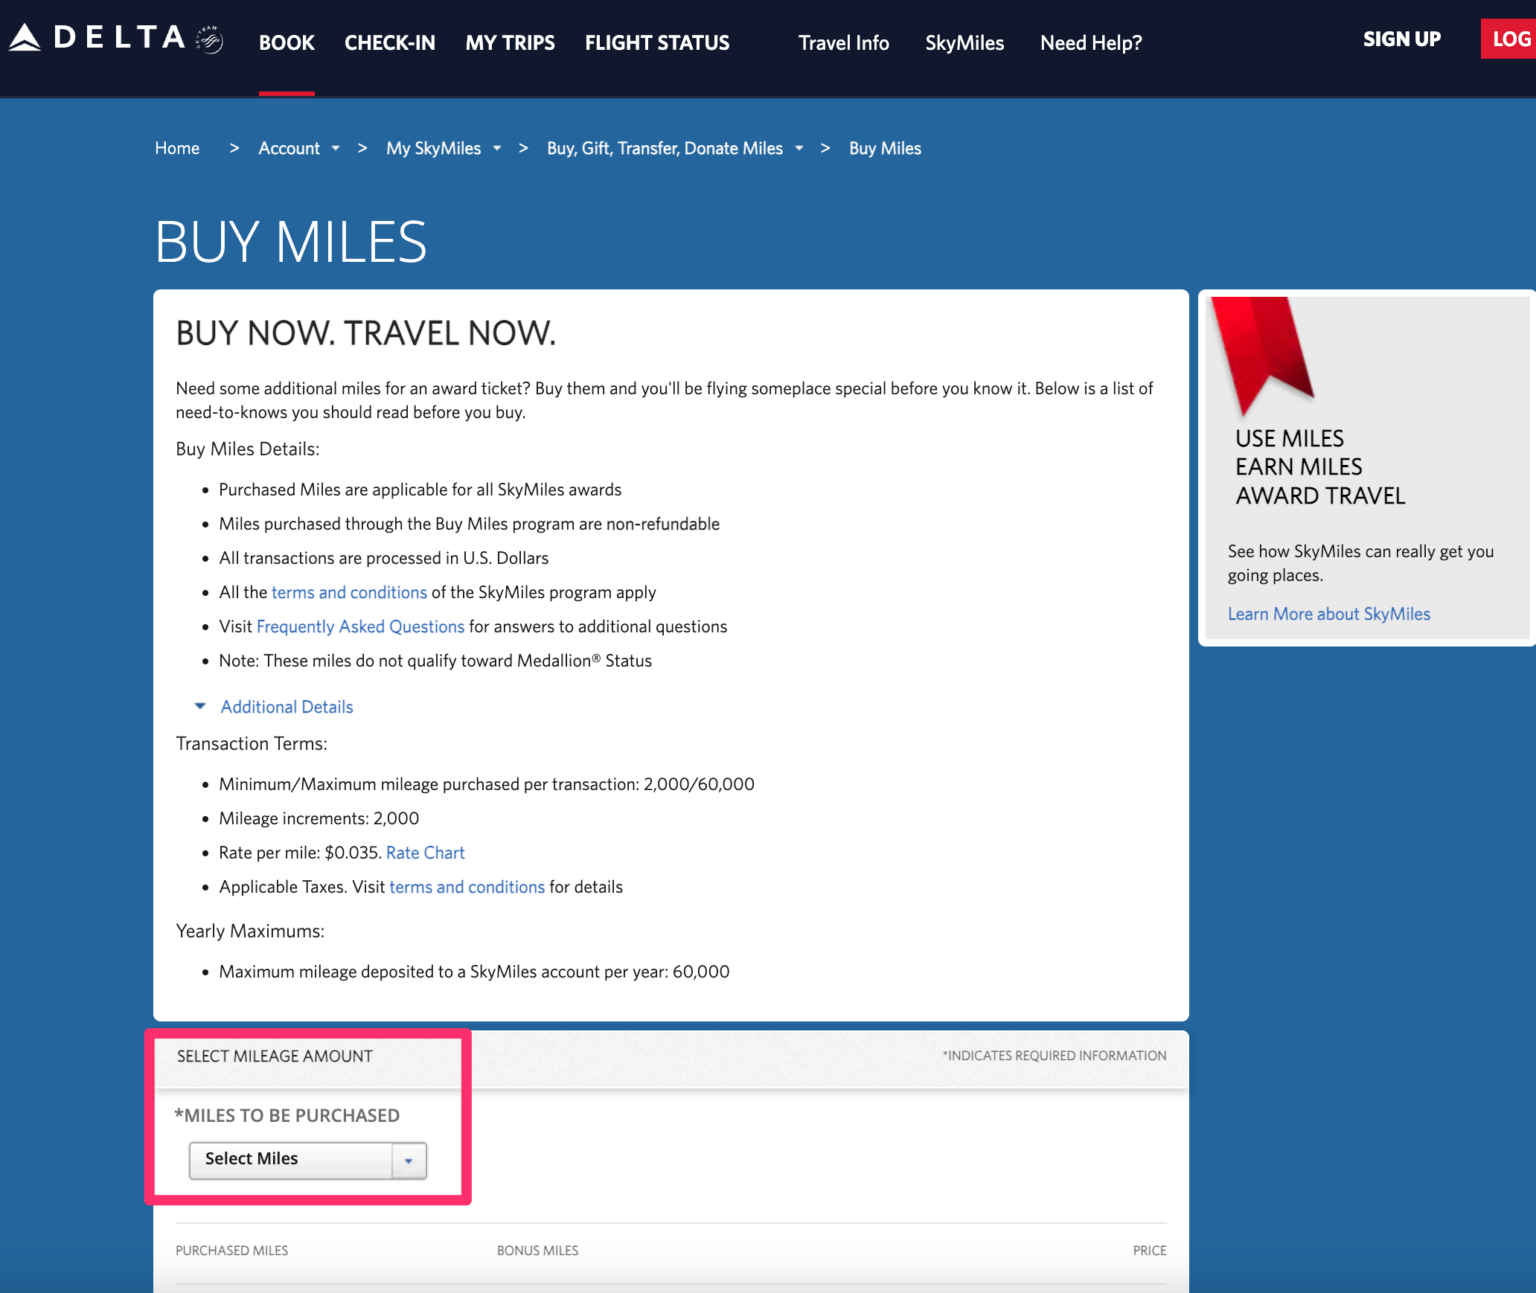
Task: Expand the Account breadcrumb dropdown
Action: tap(337, 148)
